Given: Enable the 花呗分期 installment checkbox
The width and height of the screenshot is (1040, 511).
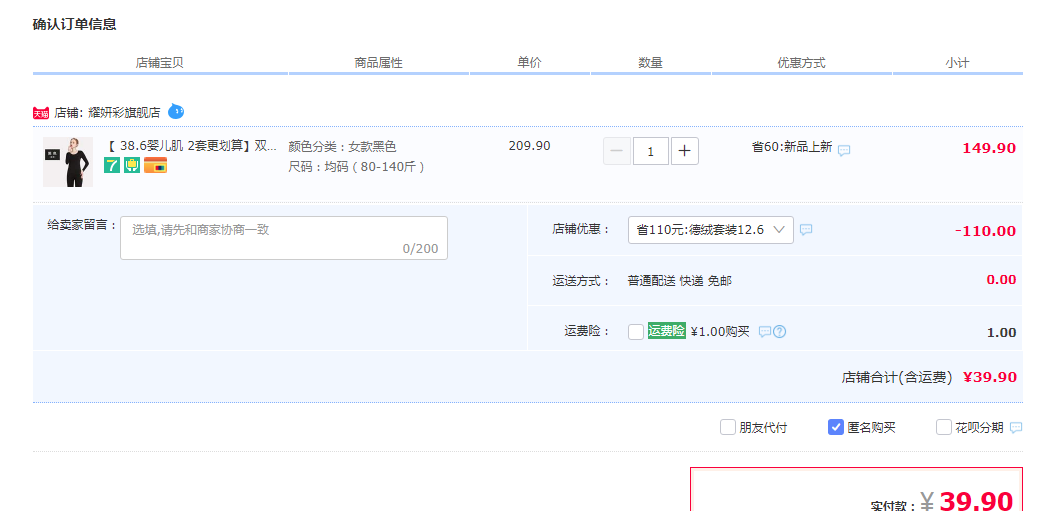Looking at the screenshot, I should pyautogui.click(x=944, y=427).
